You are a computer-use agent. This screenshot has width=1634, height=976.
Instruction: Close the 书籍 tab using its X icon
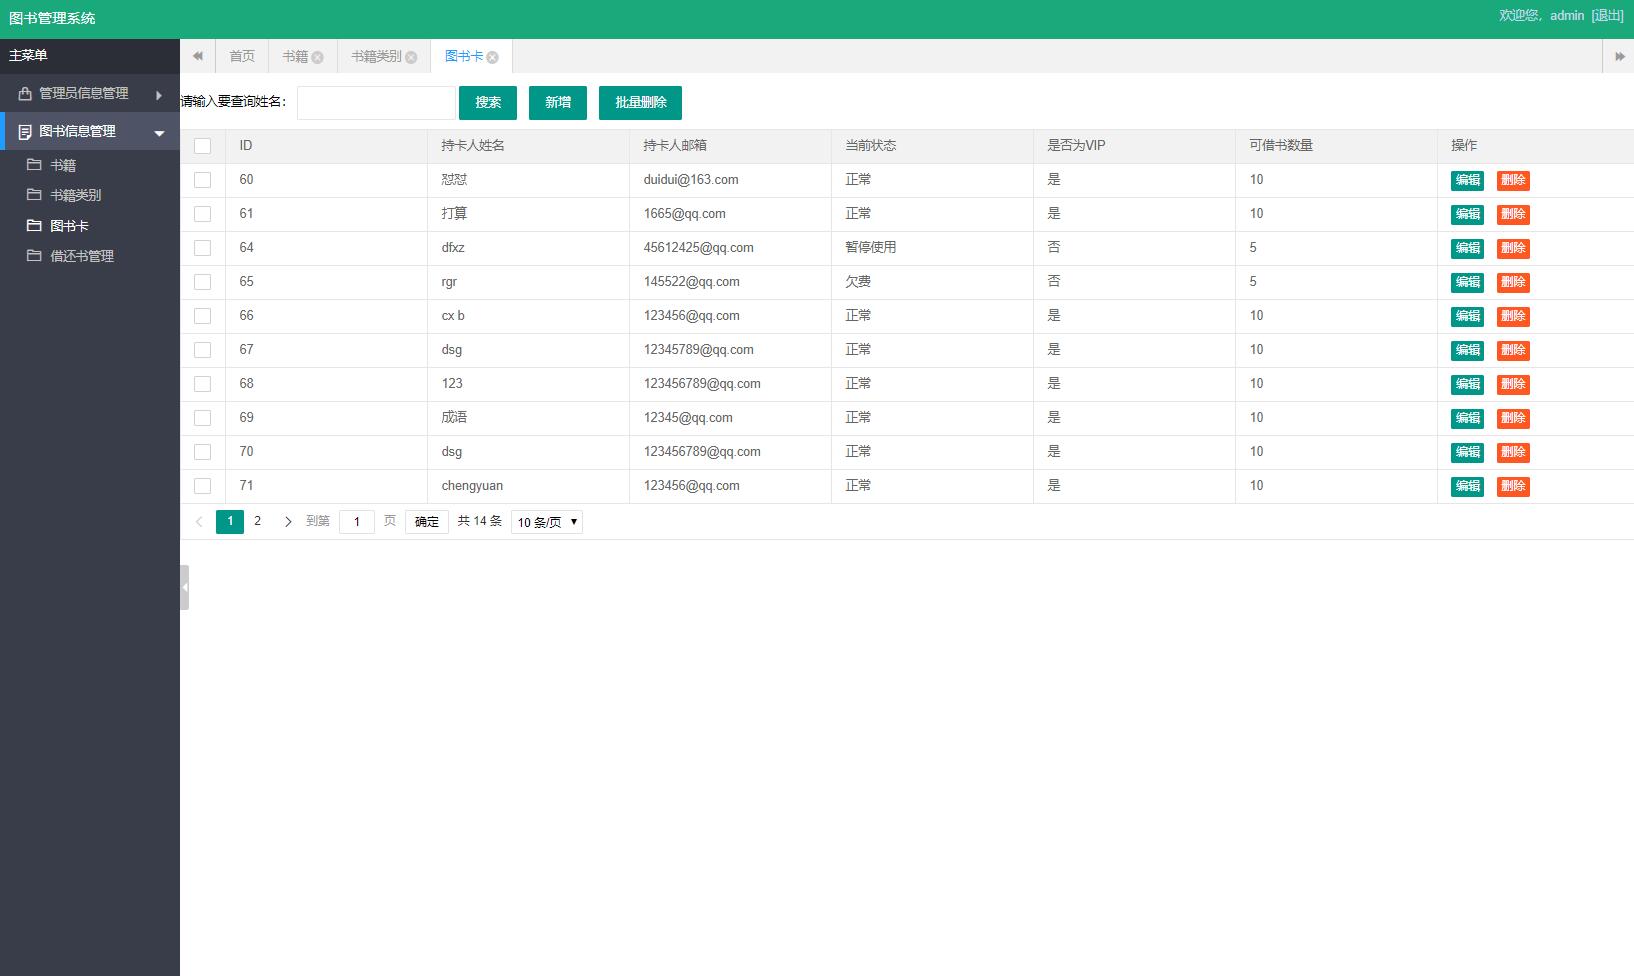tap(317, 57)
